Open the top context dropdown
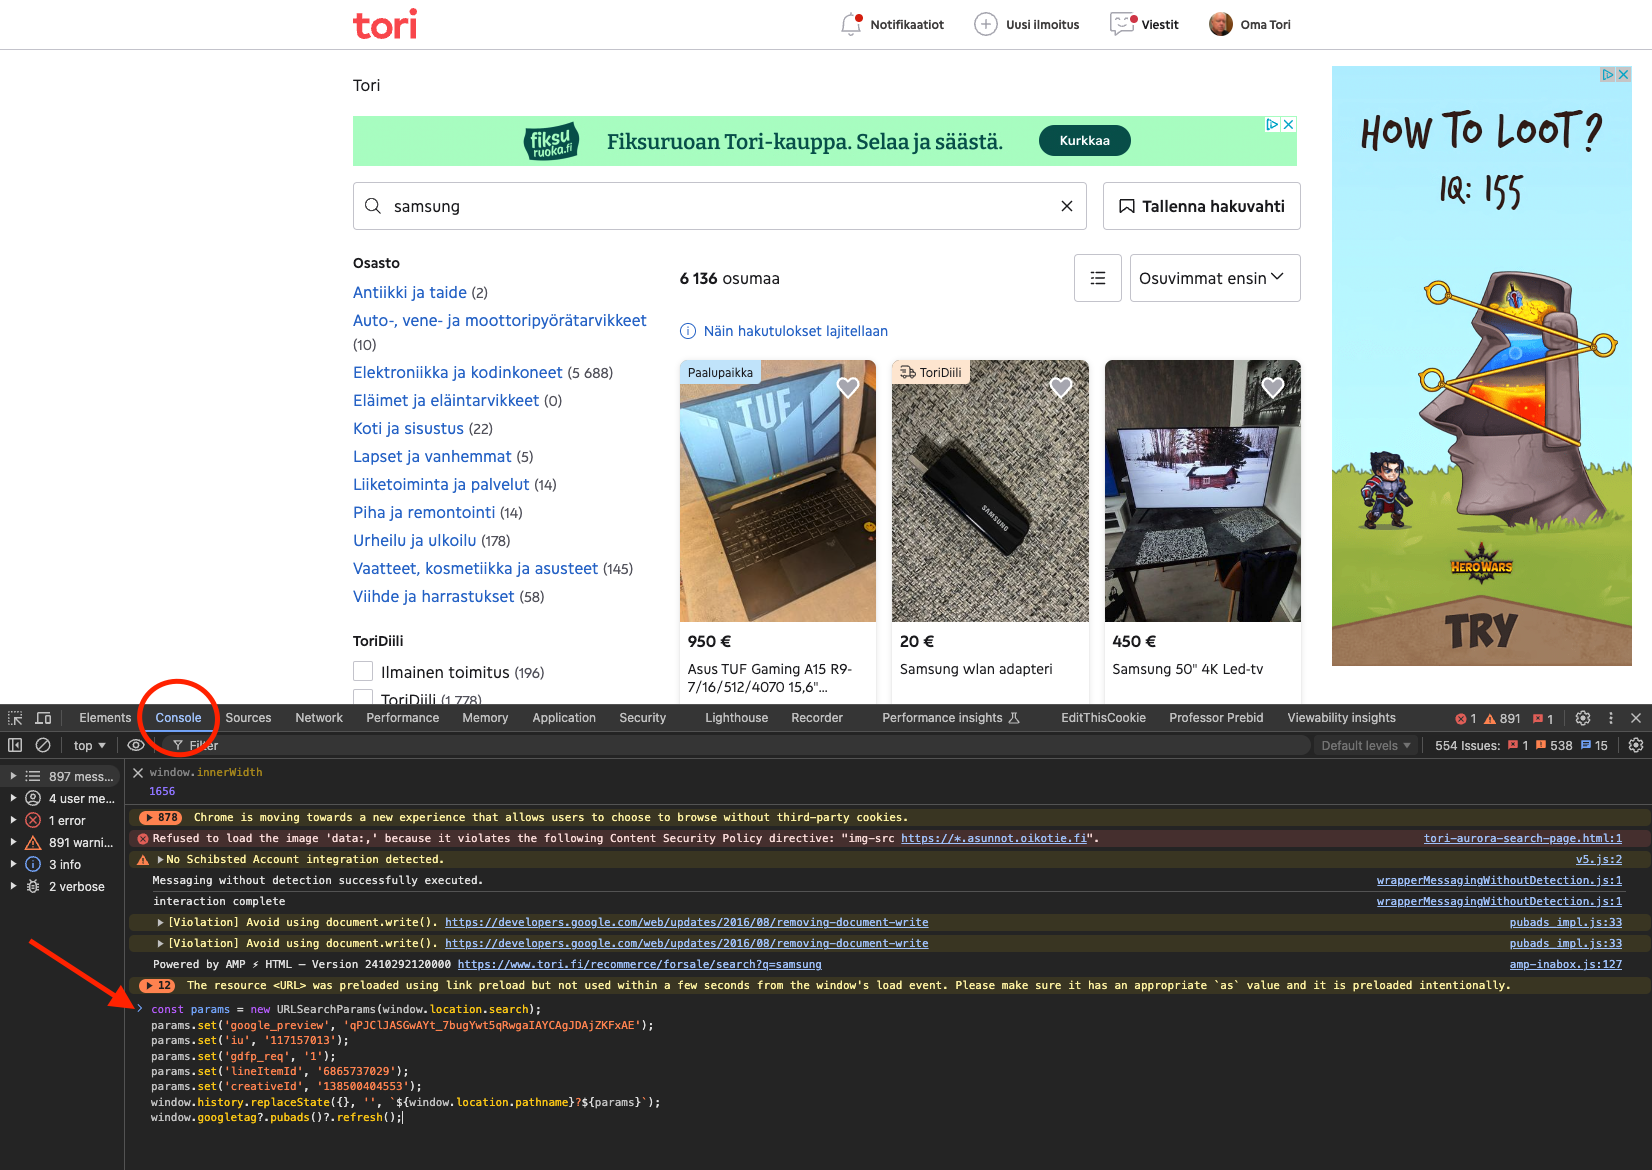The height and width of the screenshot is (1170, 1652). click(x=89, y=745)
